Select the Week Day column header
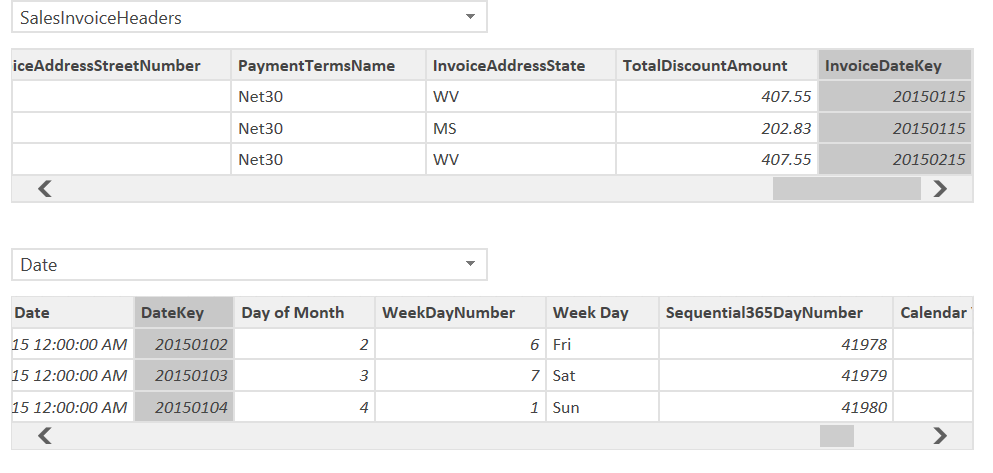Screen dimensions: 993x473 coord(601,313)
